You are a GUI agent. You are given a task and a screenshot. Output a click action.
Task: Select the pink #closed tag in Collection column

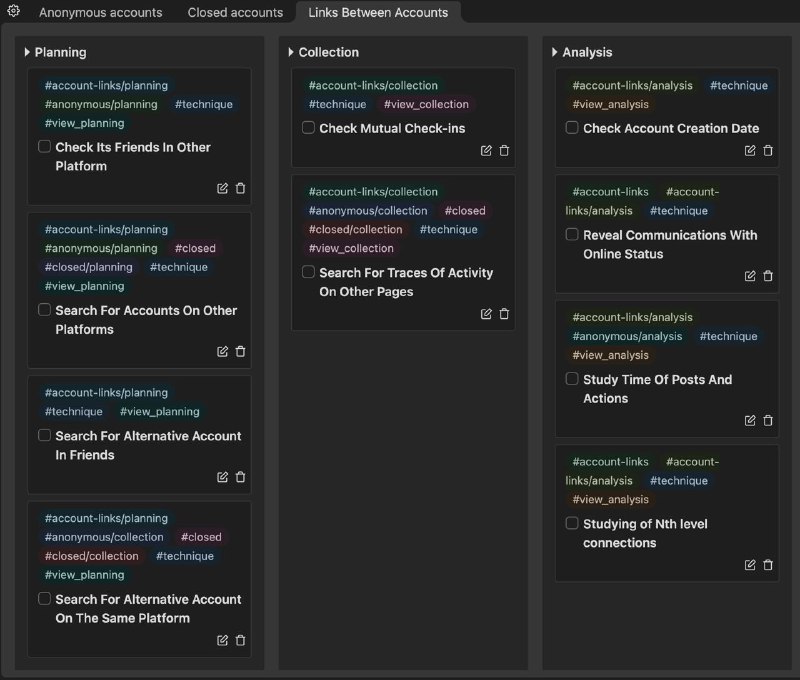[x=465, y=210]
